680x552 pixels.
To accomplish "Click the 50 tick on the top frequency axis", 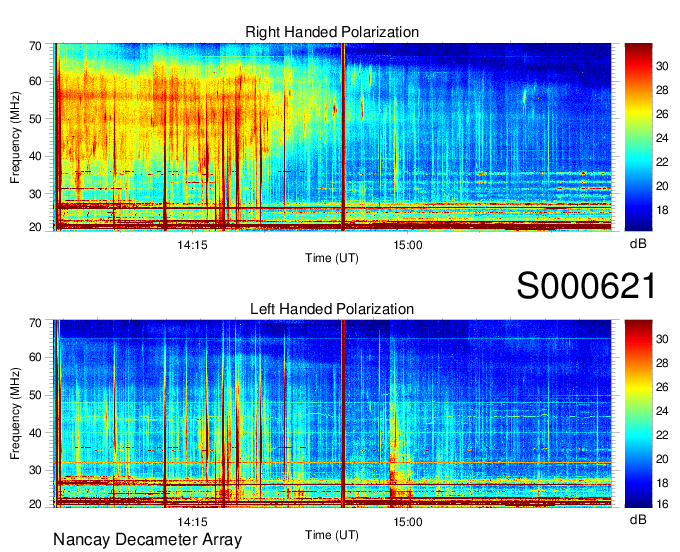I will [x=35, y=119].
